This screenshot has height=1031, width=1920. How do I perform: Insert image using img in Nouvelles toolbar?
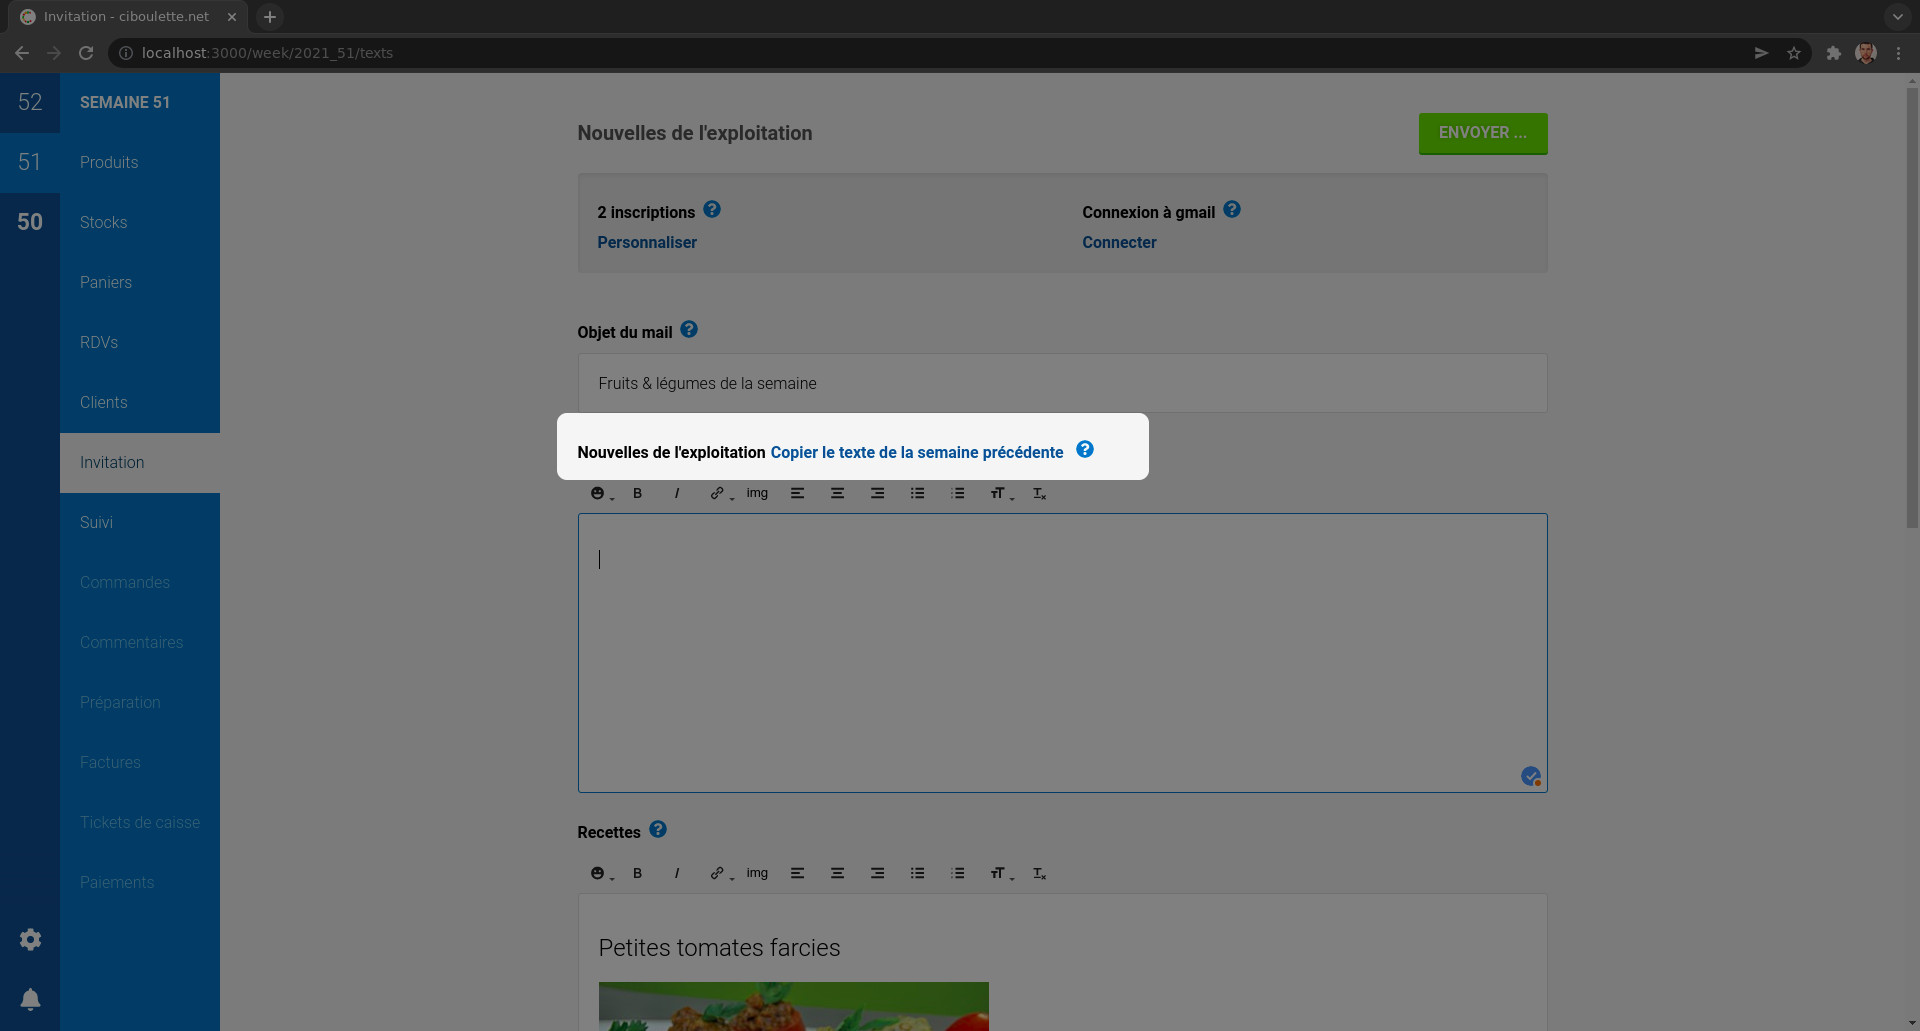point(757,493)
